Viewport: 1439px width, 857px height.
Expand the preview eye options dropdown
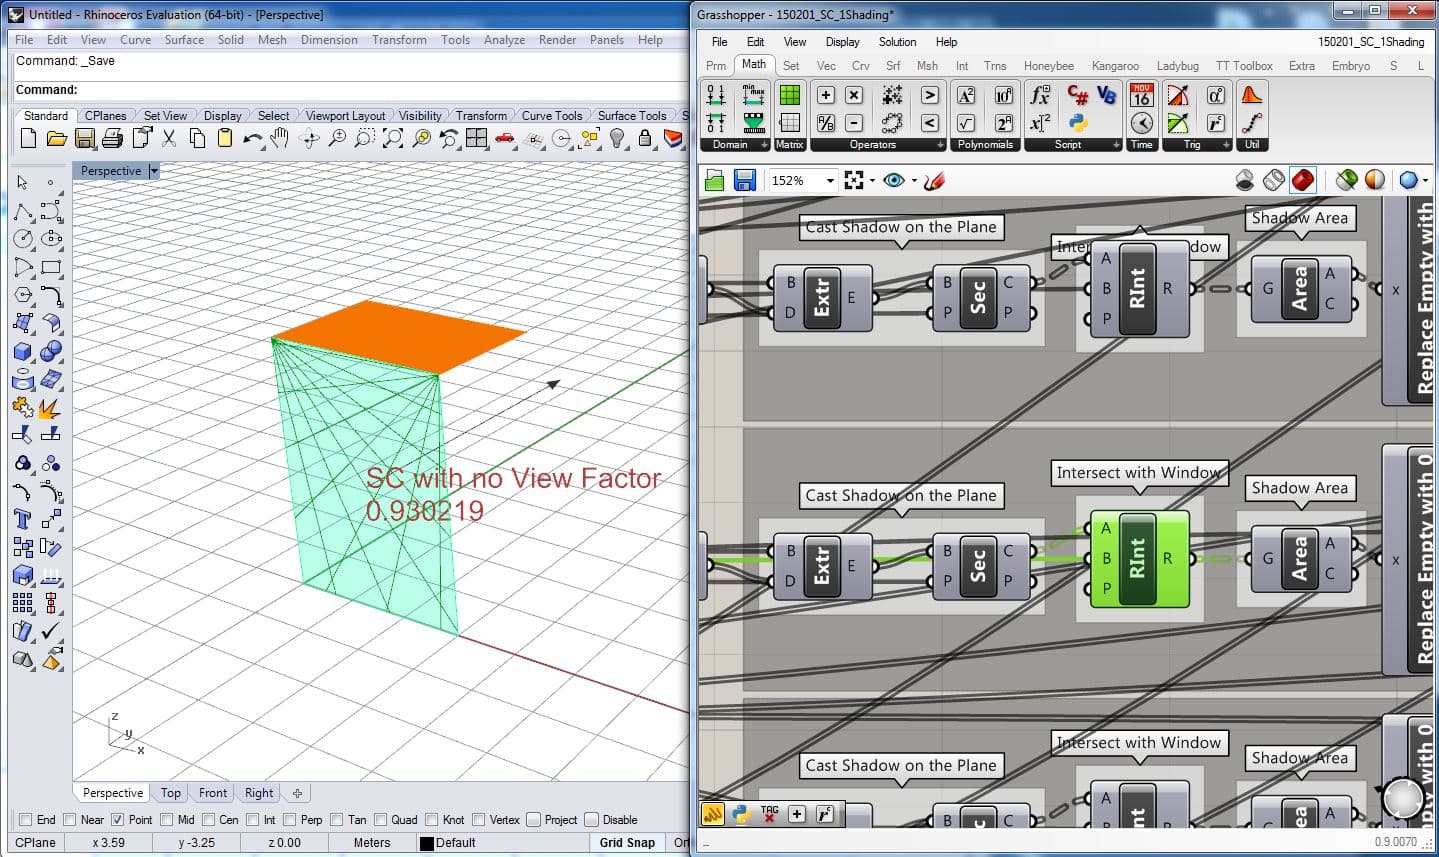(x=914, y=181)
